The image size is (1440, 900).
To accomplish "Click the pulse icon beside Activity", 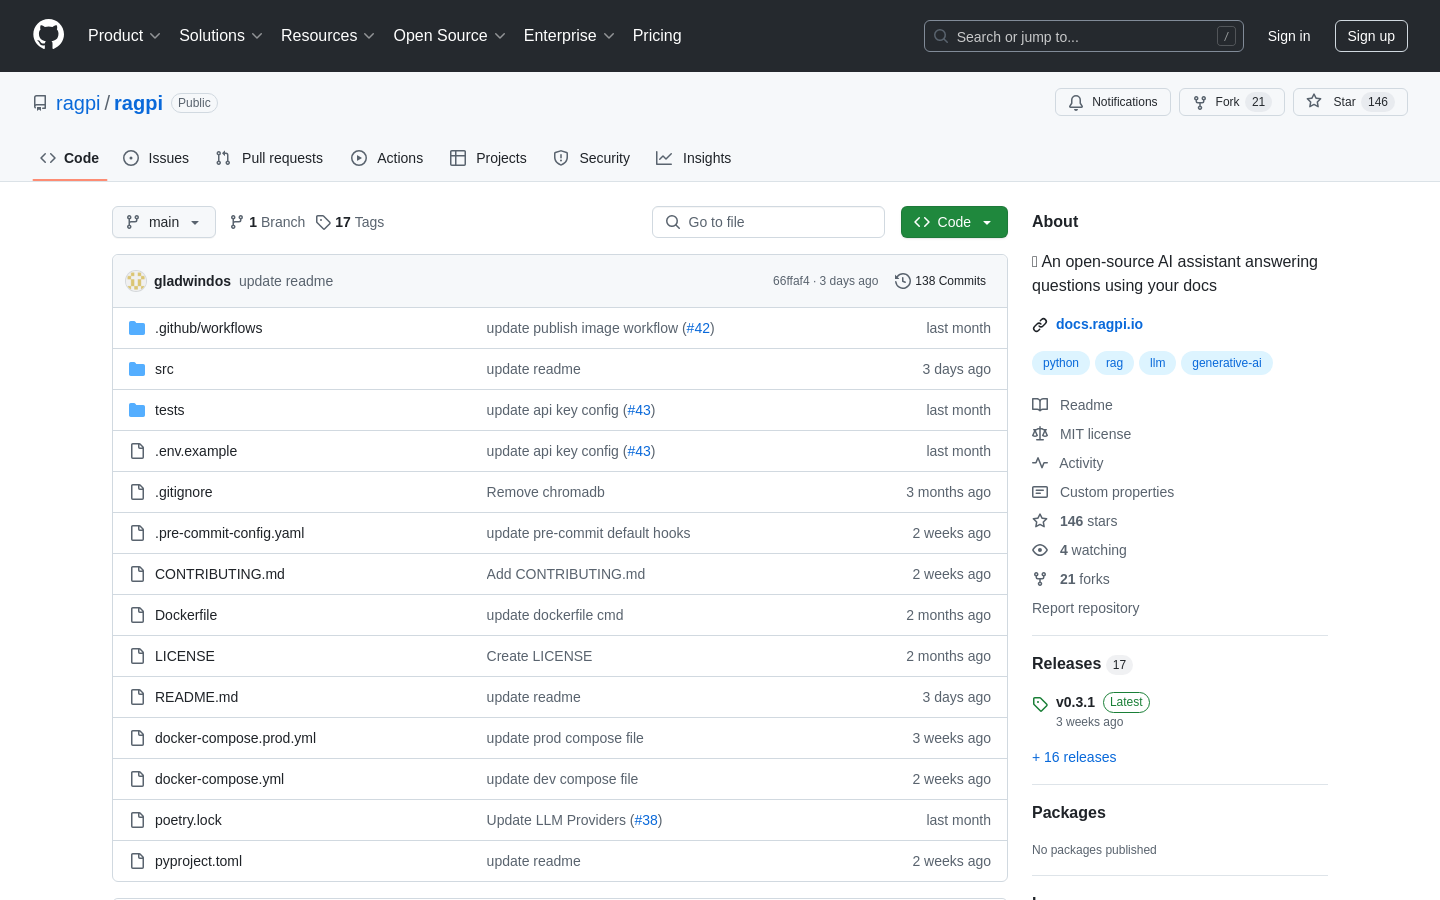I will point(1040,463).
